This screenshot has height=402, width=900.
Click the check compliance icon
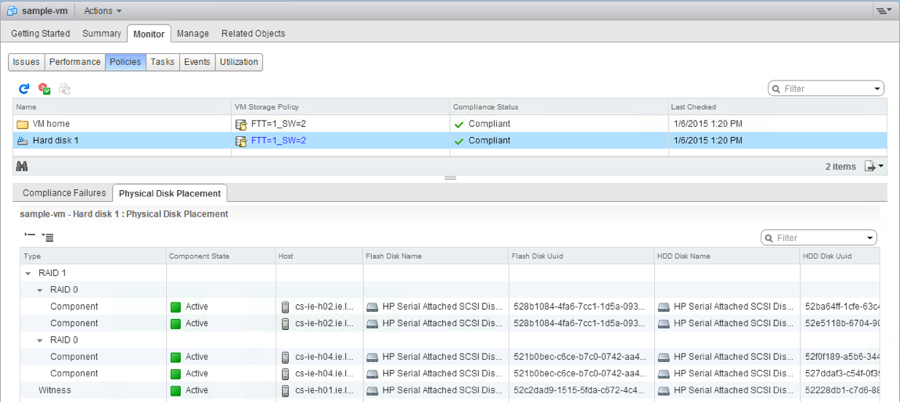click(x=44, y=89)
